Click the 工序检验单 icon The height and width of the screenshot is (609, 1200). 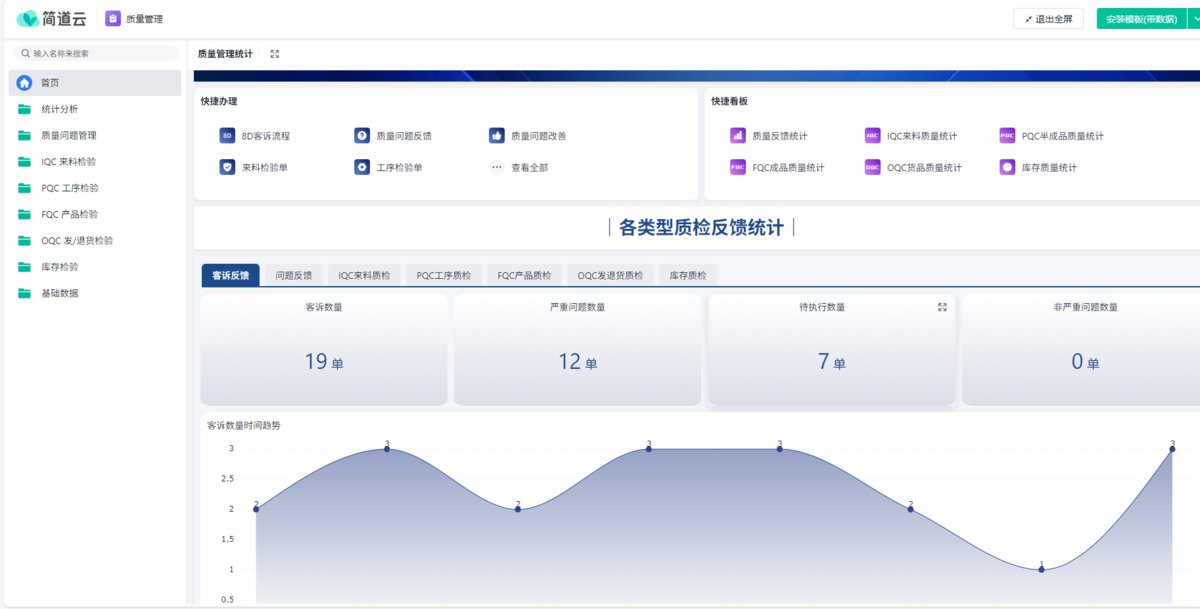coord(362,168)
